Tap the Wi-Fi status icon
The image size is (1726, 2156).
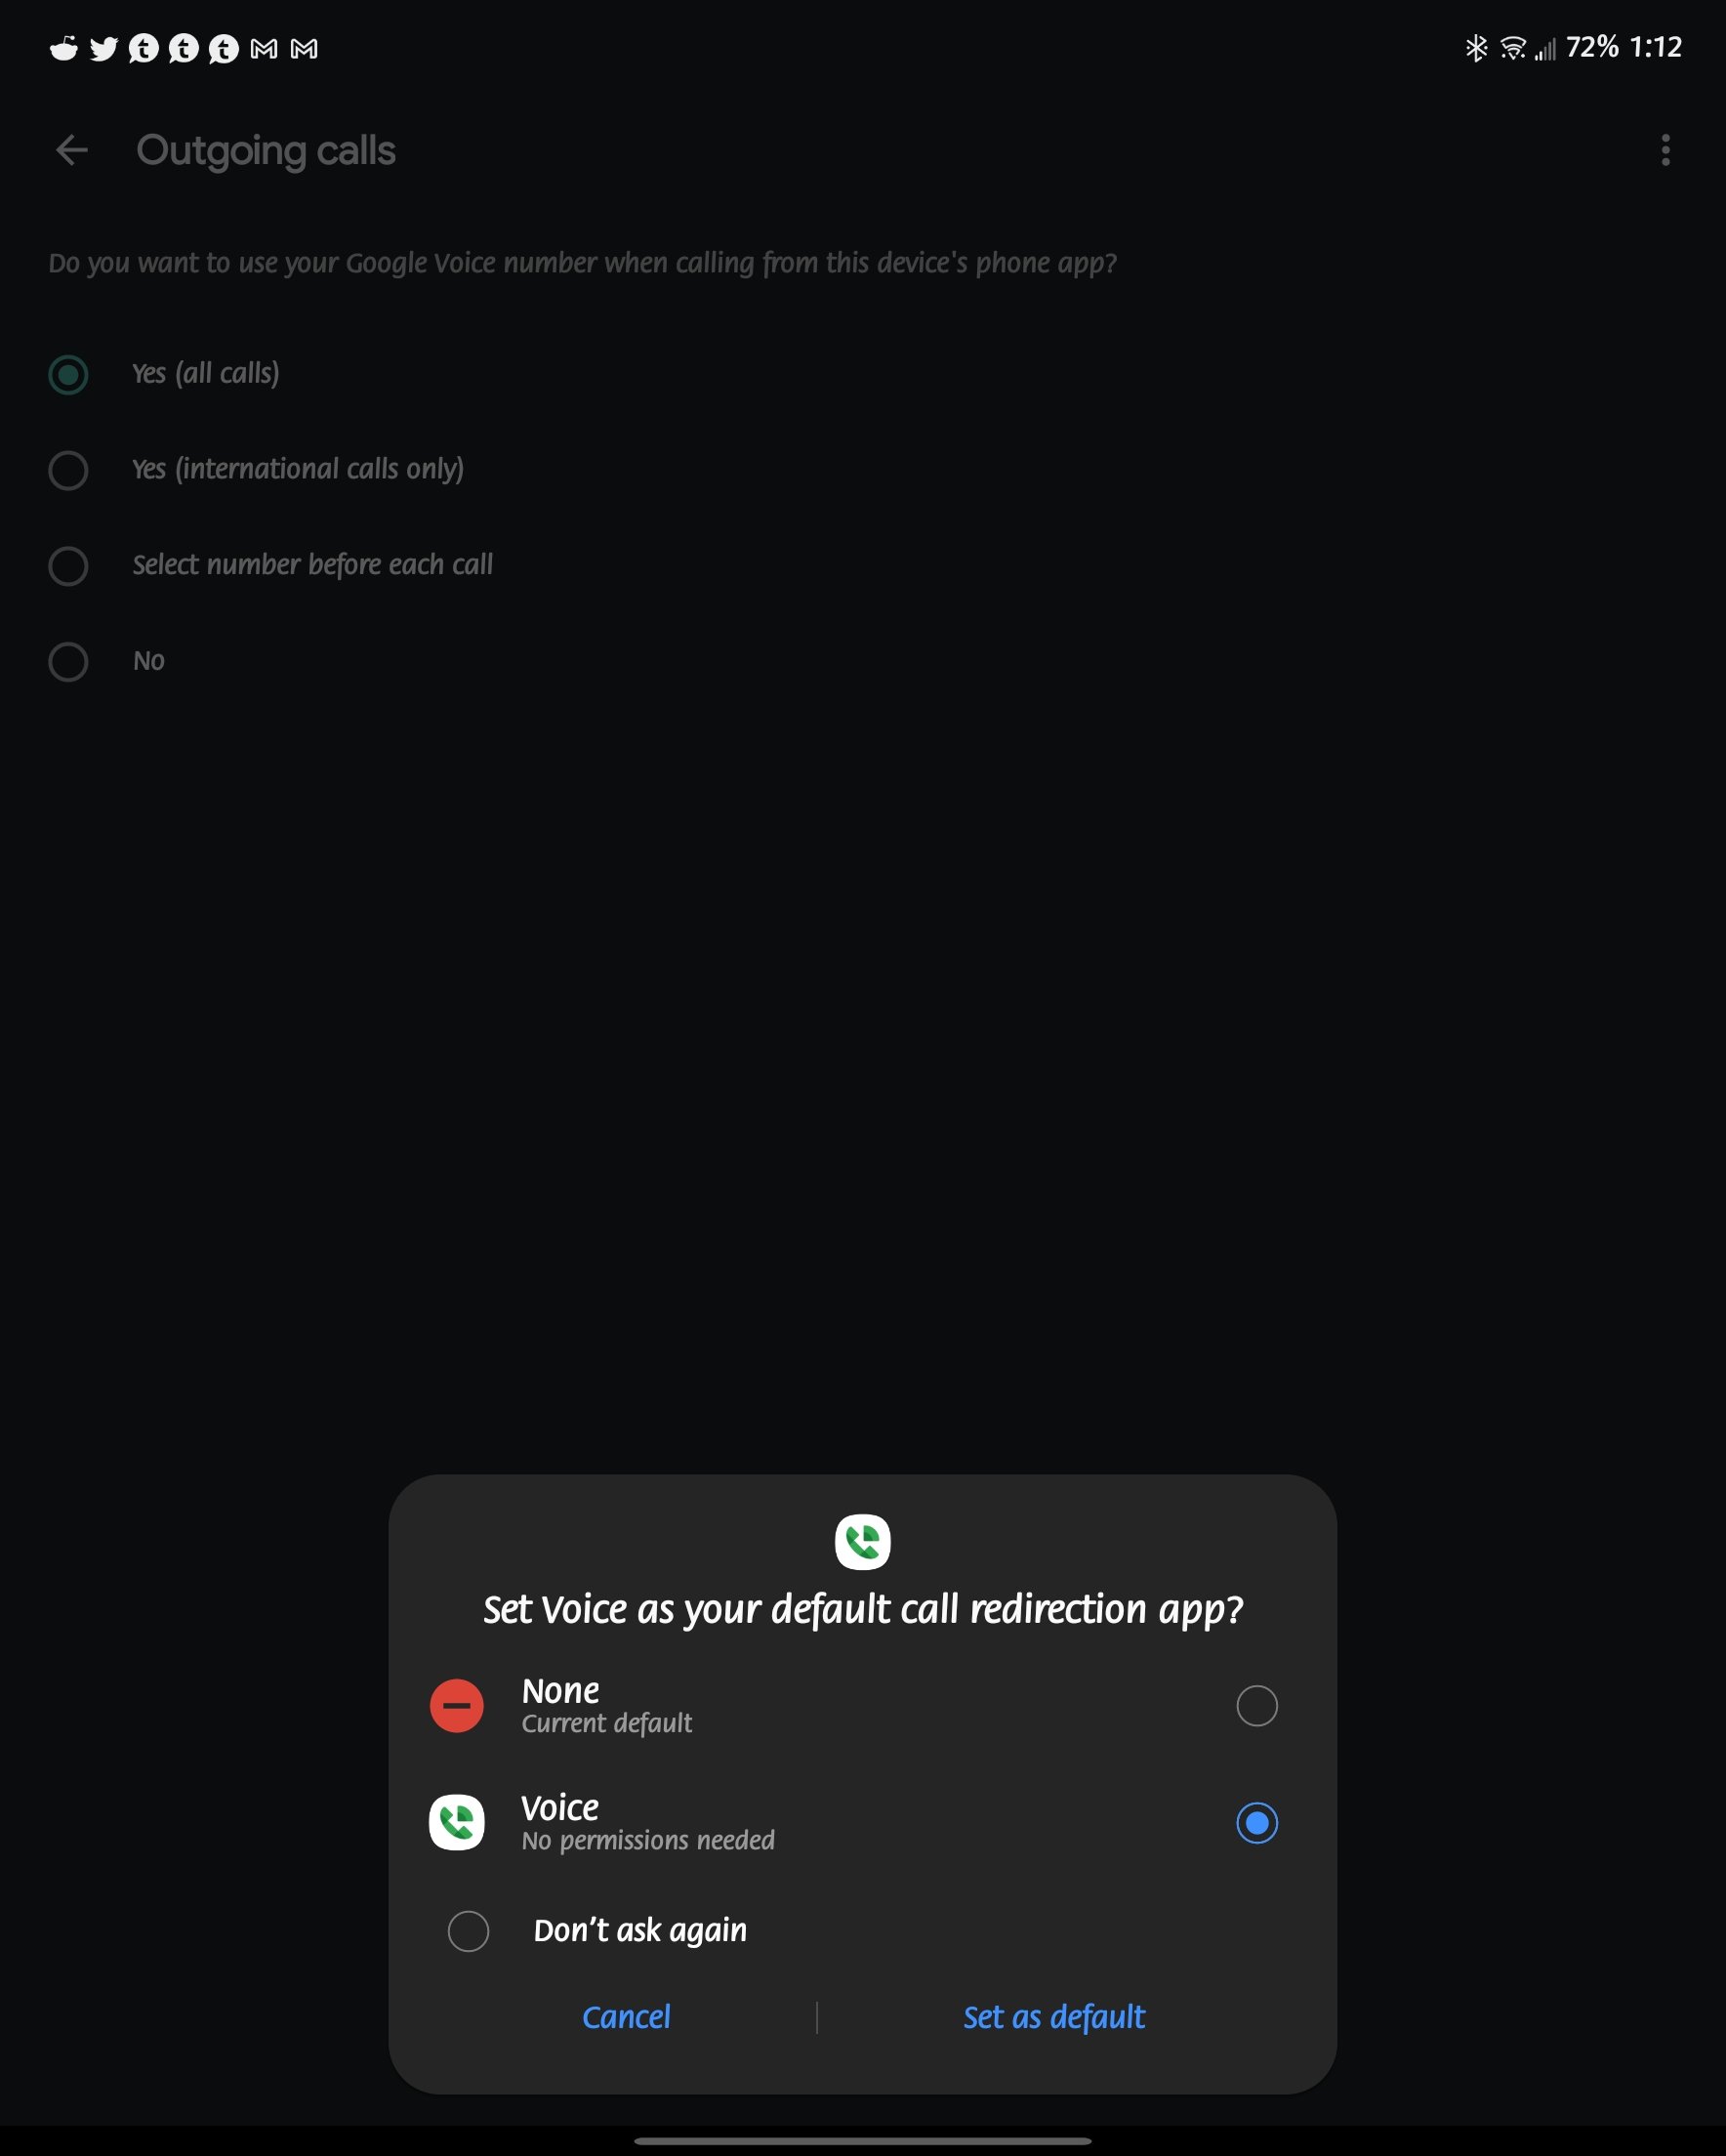pos(1513,48)
